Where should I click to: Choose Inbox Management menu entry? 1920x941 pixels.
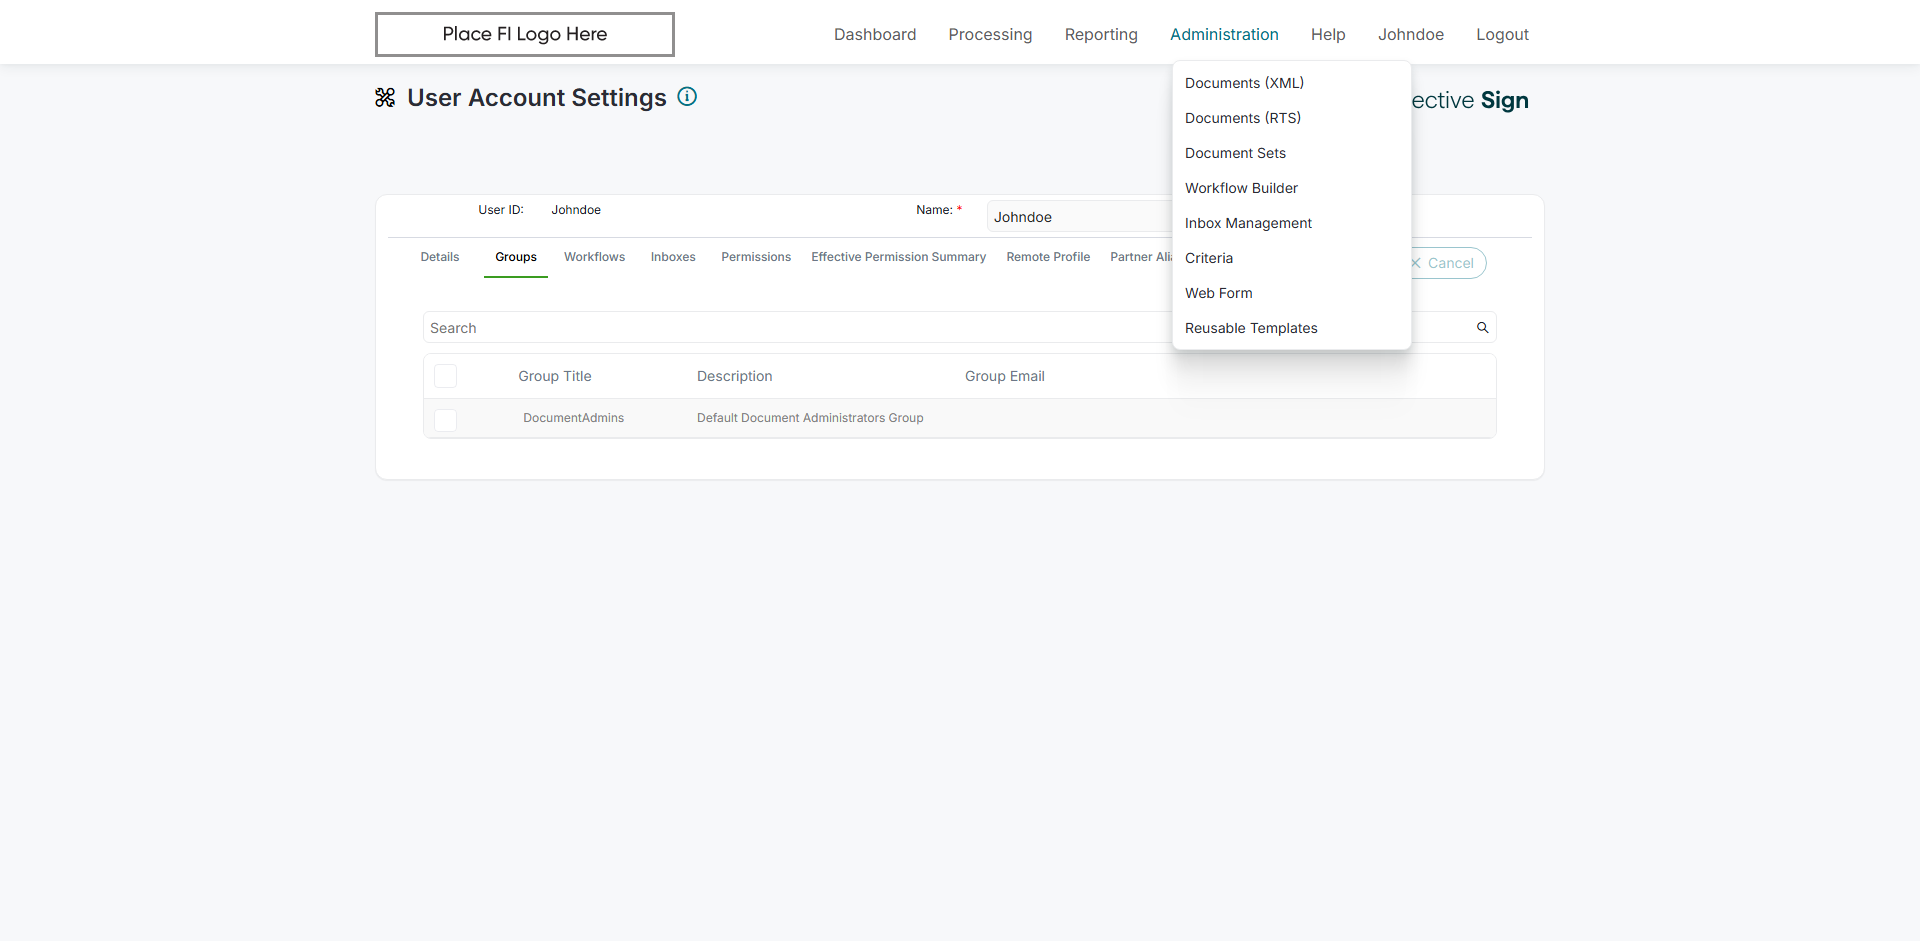point(1248,223)
